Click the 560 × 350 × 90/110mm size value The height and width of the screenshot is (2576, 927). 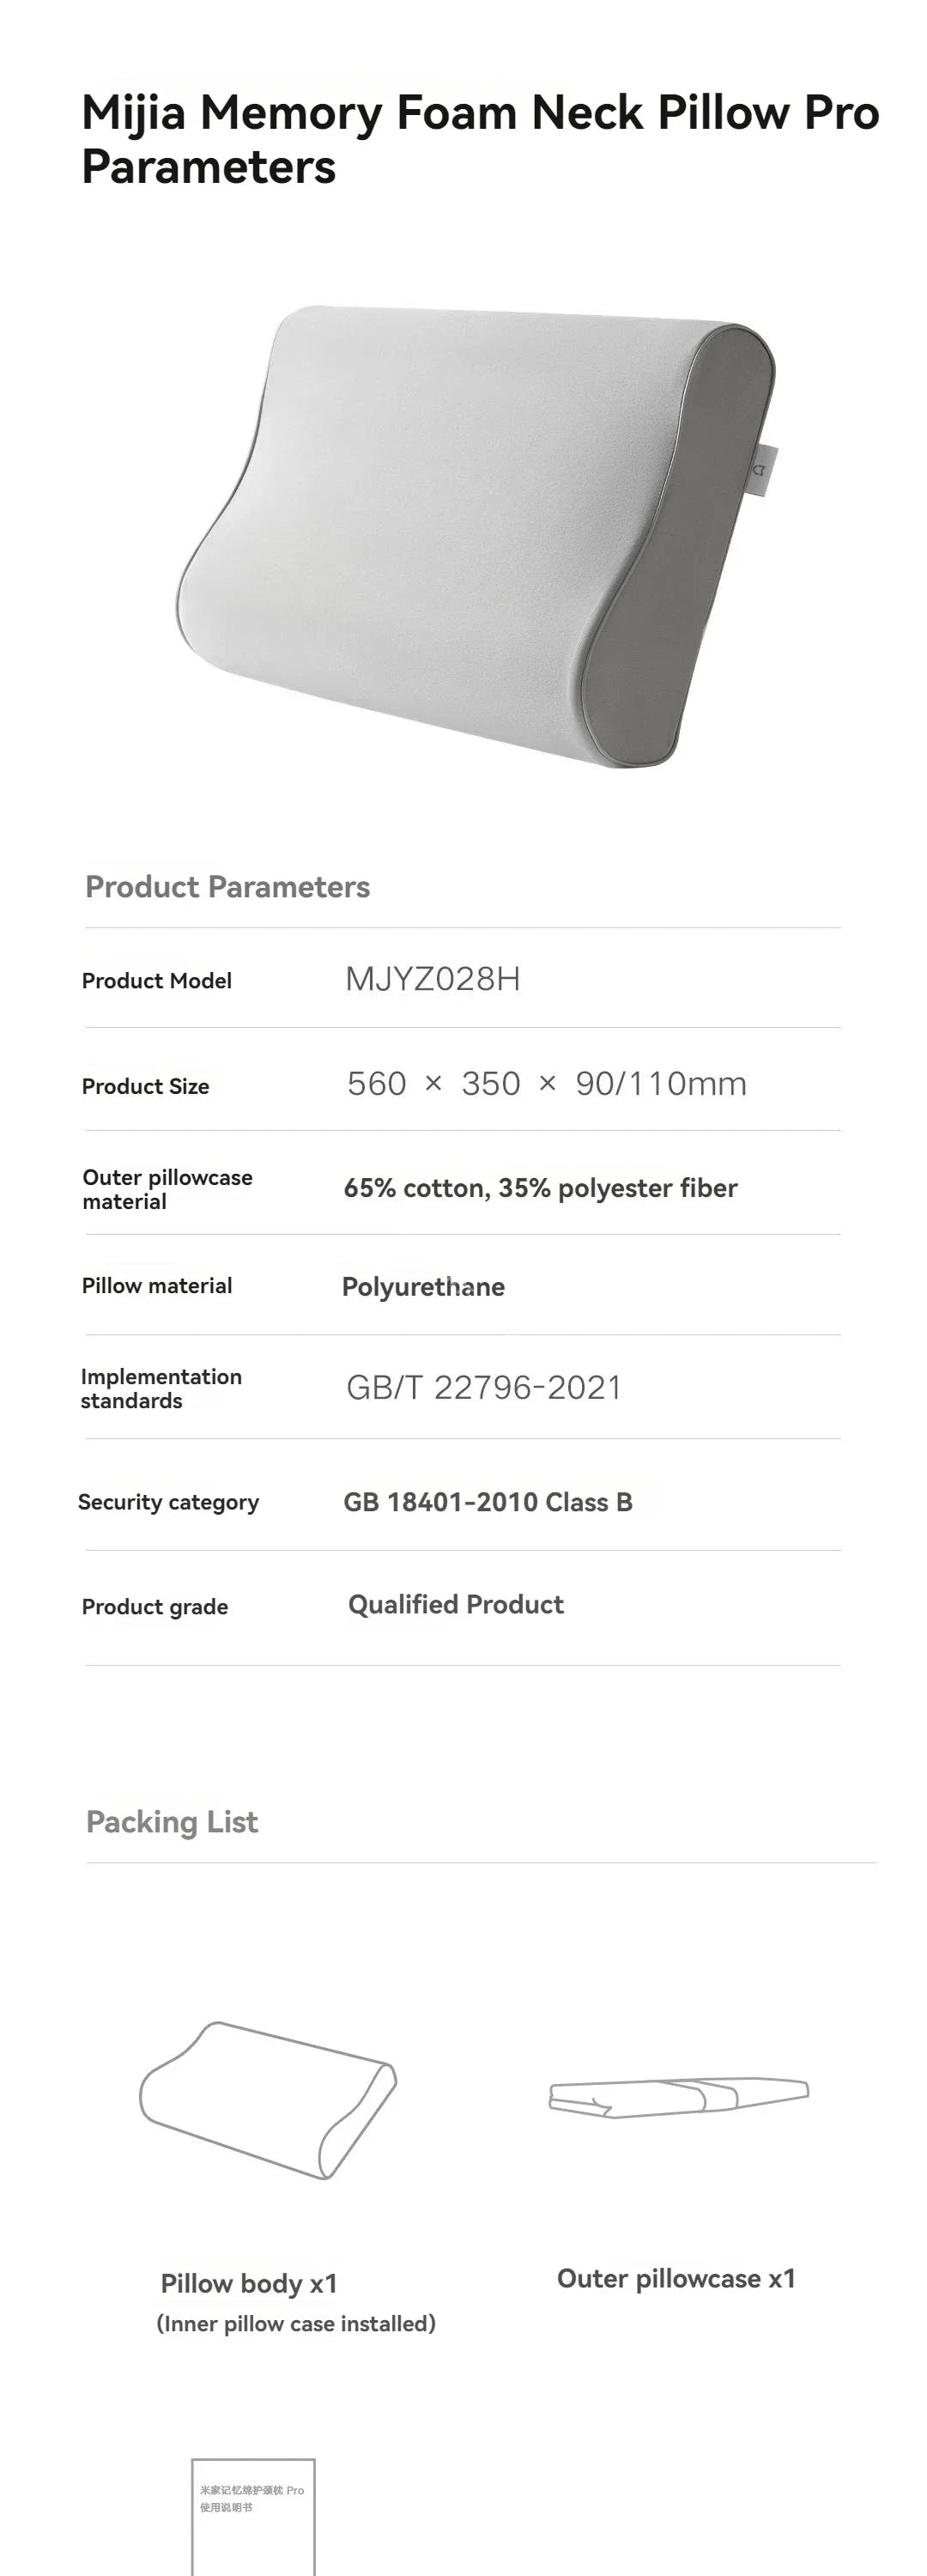coord(546,1084)
